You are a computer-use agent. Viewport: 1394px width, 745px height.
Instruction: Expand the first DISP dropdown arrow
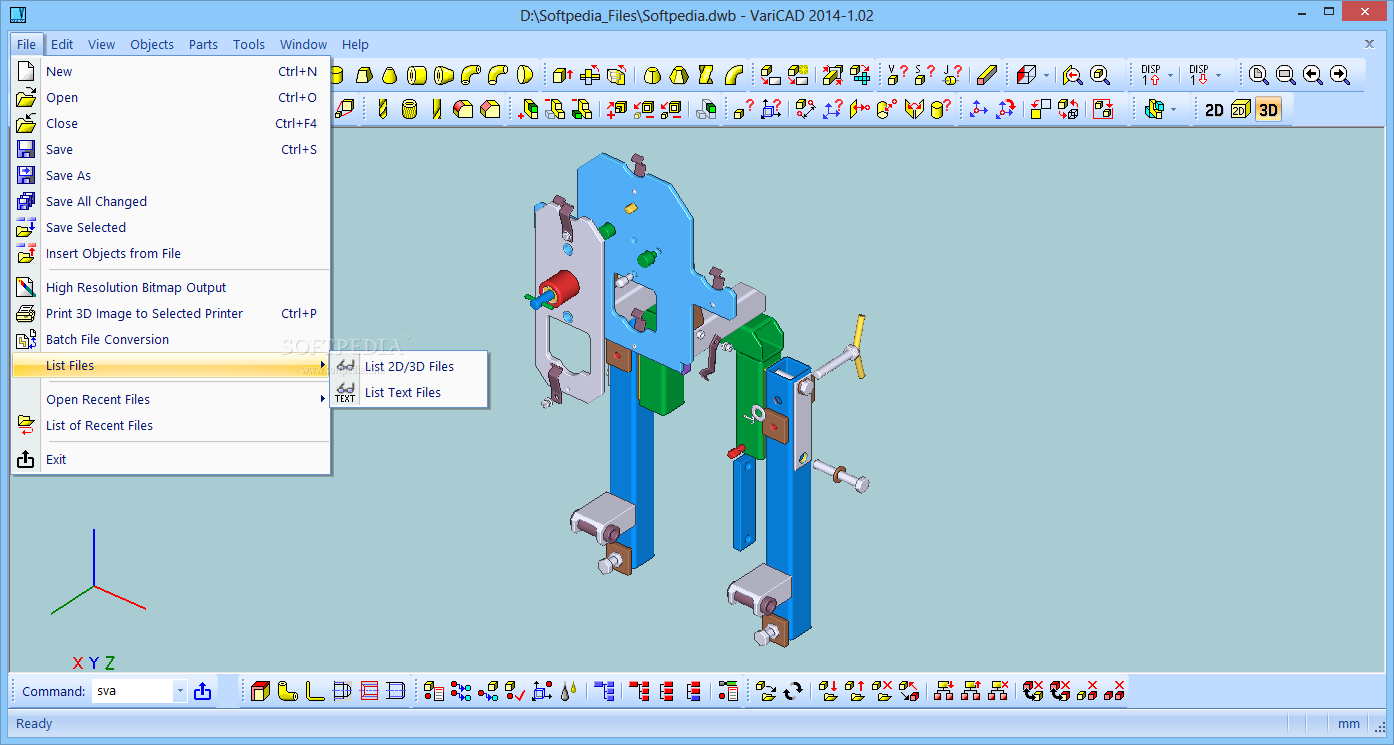pos(1171,75)
